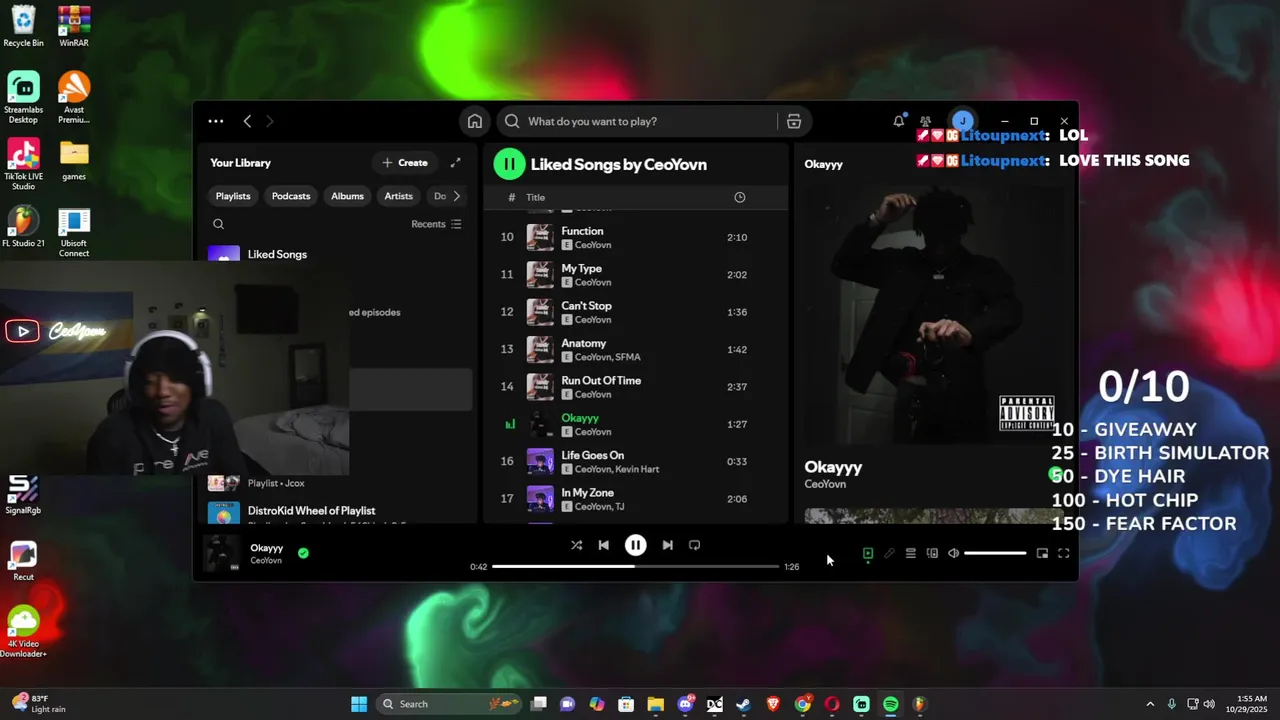This screenshot has width=1280, height=720.
Task: Mute the volume speaker icon
Action: click(953, 553)
